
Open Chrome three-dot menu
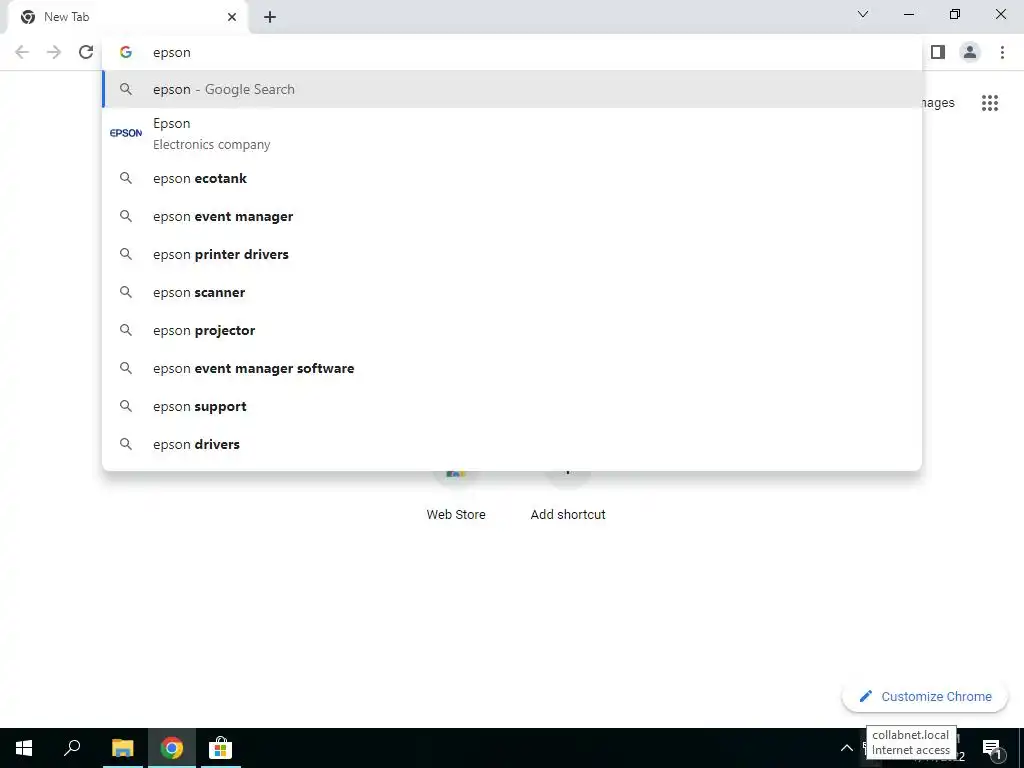(x=1002, y=52)
